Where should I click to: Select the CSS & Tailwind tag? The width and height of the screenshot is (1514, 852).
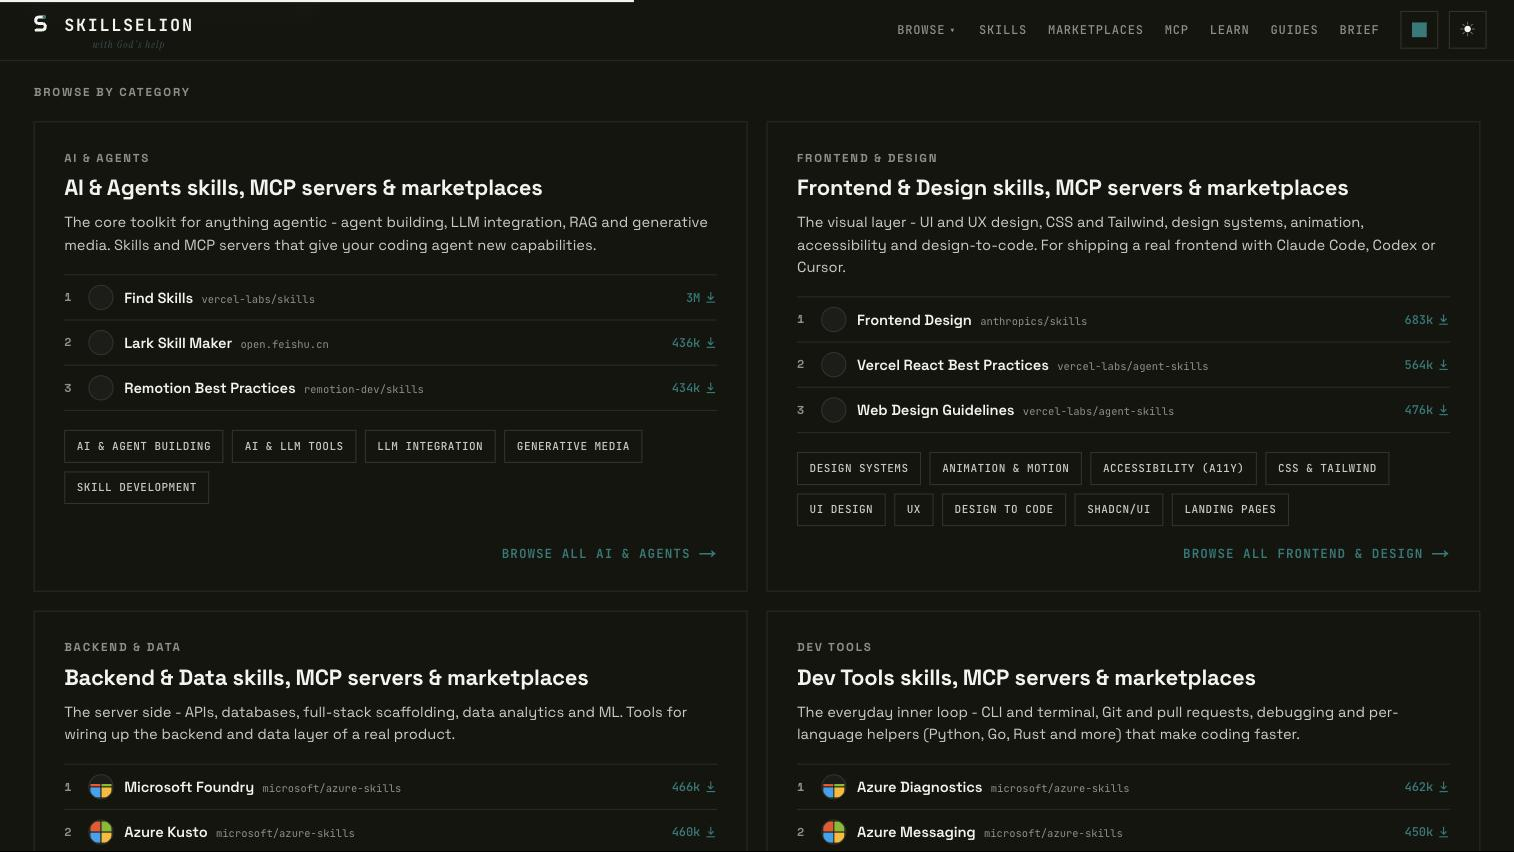click(1327, 468)
